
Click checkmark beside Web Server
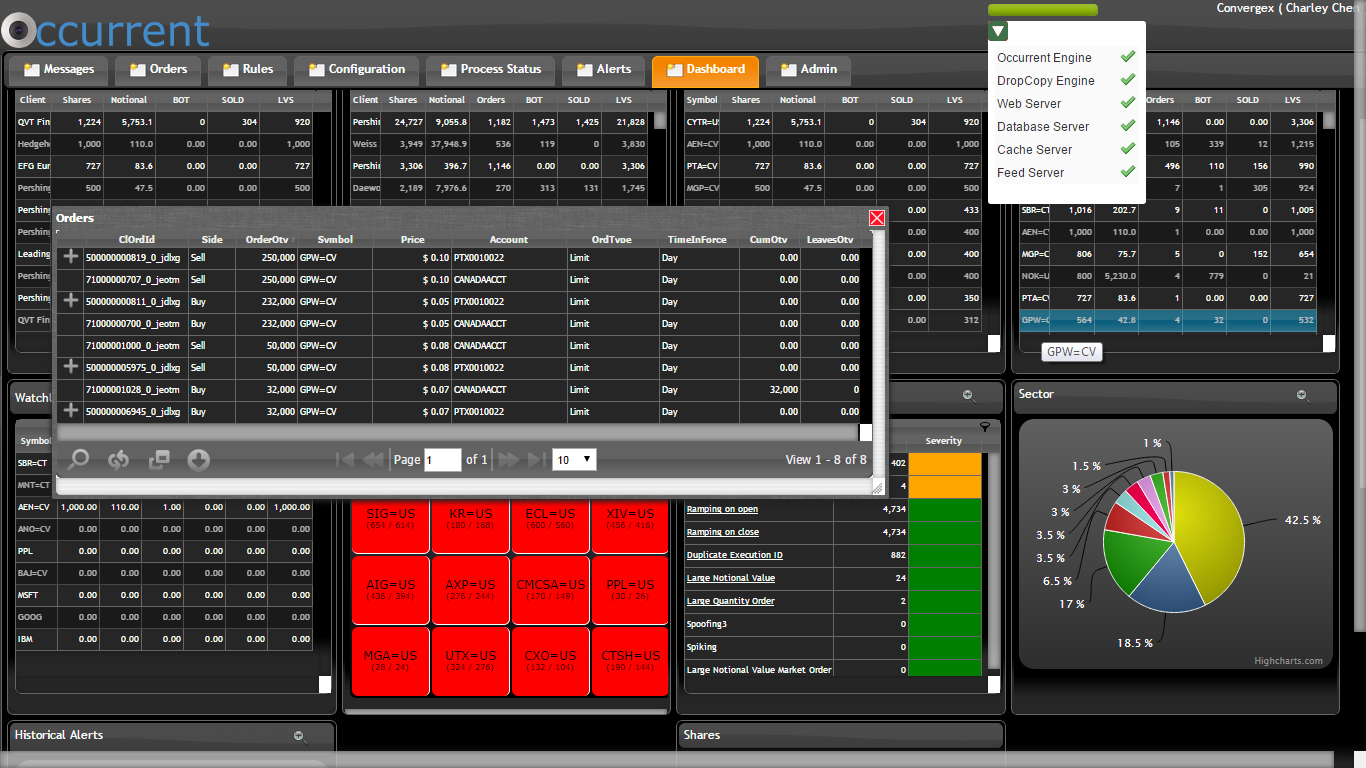1128,103
